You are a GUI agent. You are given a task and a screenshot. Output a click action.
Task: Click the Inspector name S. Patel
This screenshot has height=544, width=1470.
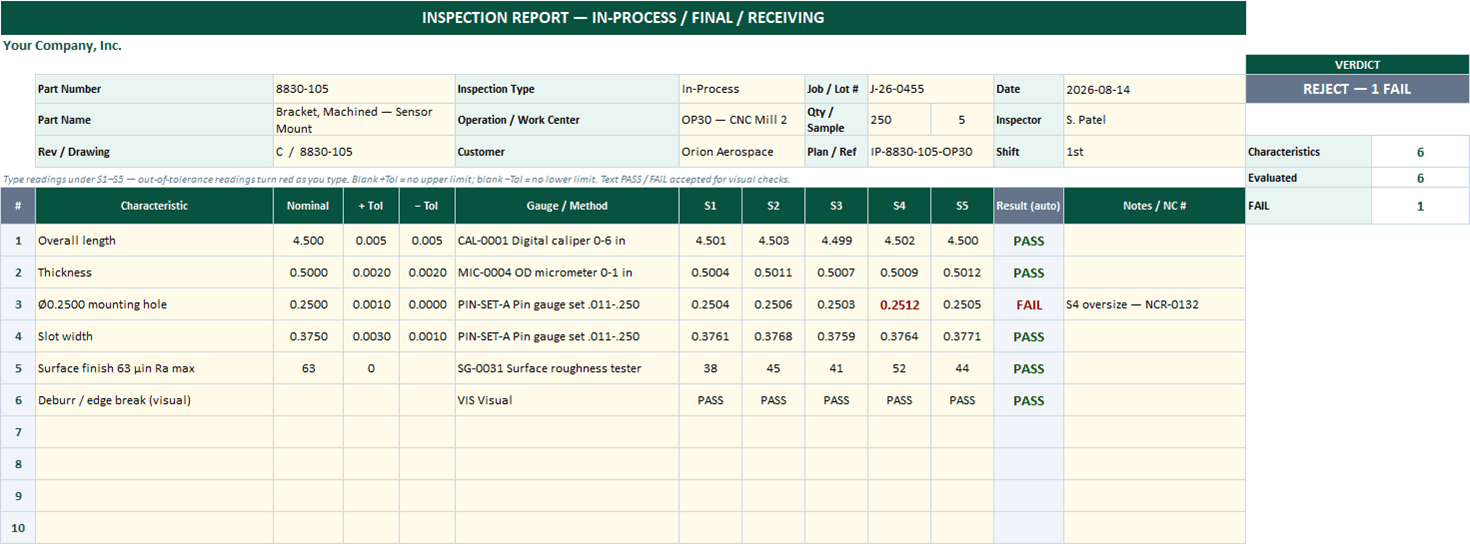[1154, 120]
